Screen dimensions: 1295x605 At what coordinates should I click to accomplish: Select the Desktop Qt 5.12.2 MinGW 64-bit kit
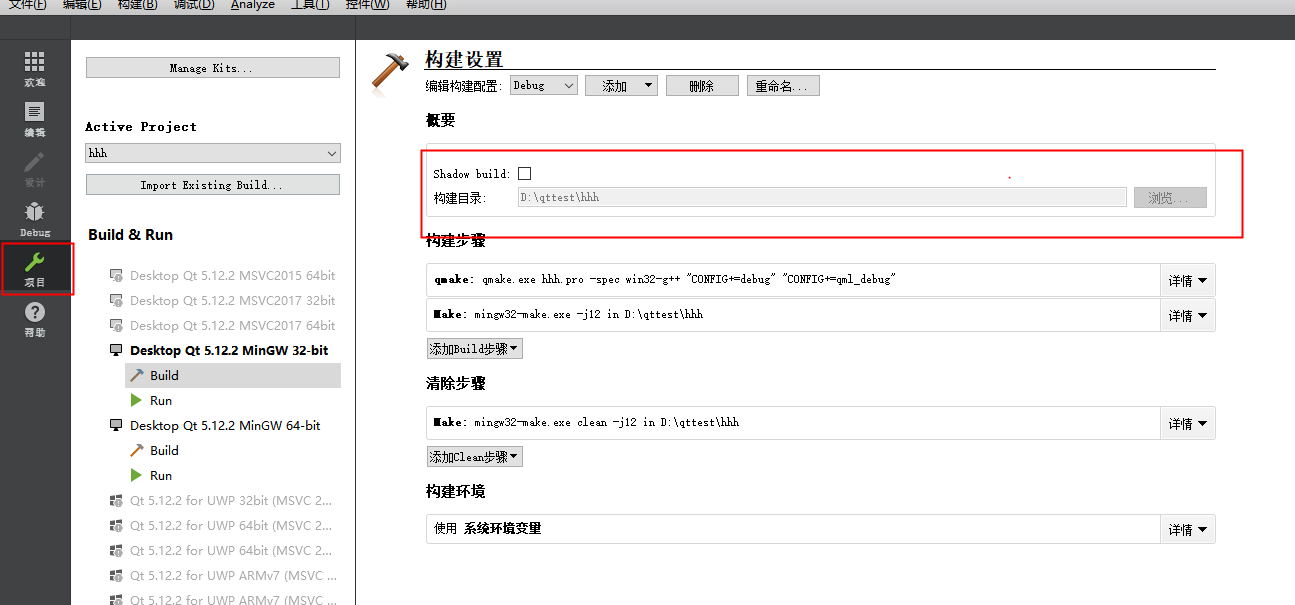click(215, 425)
